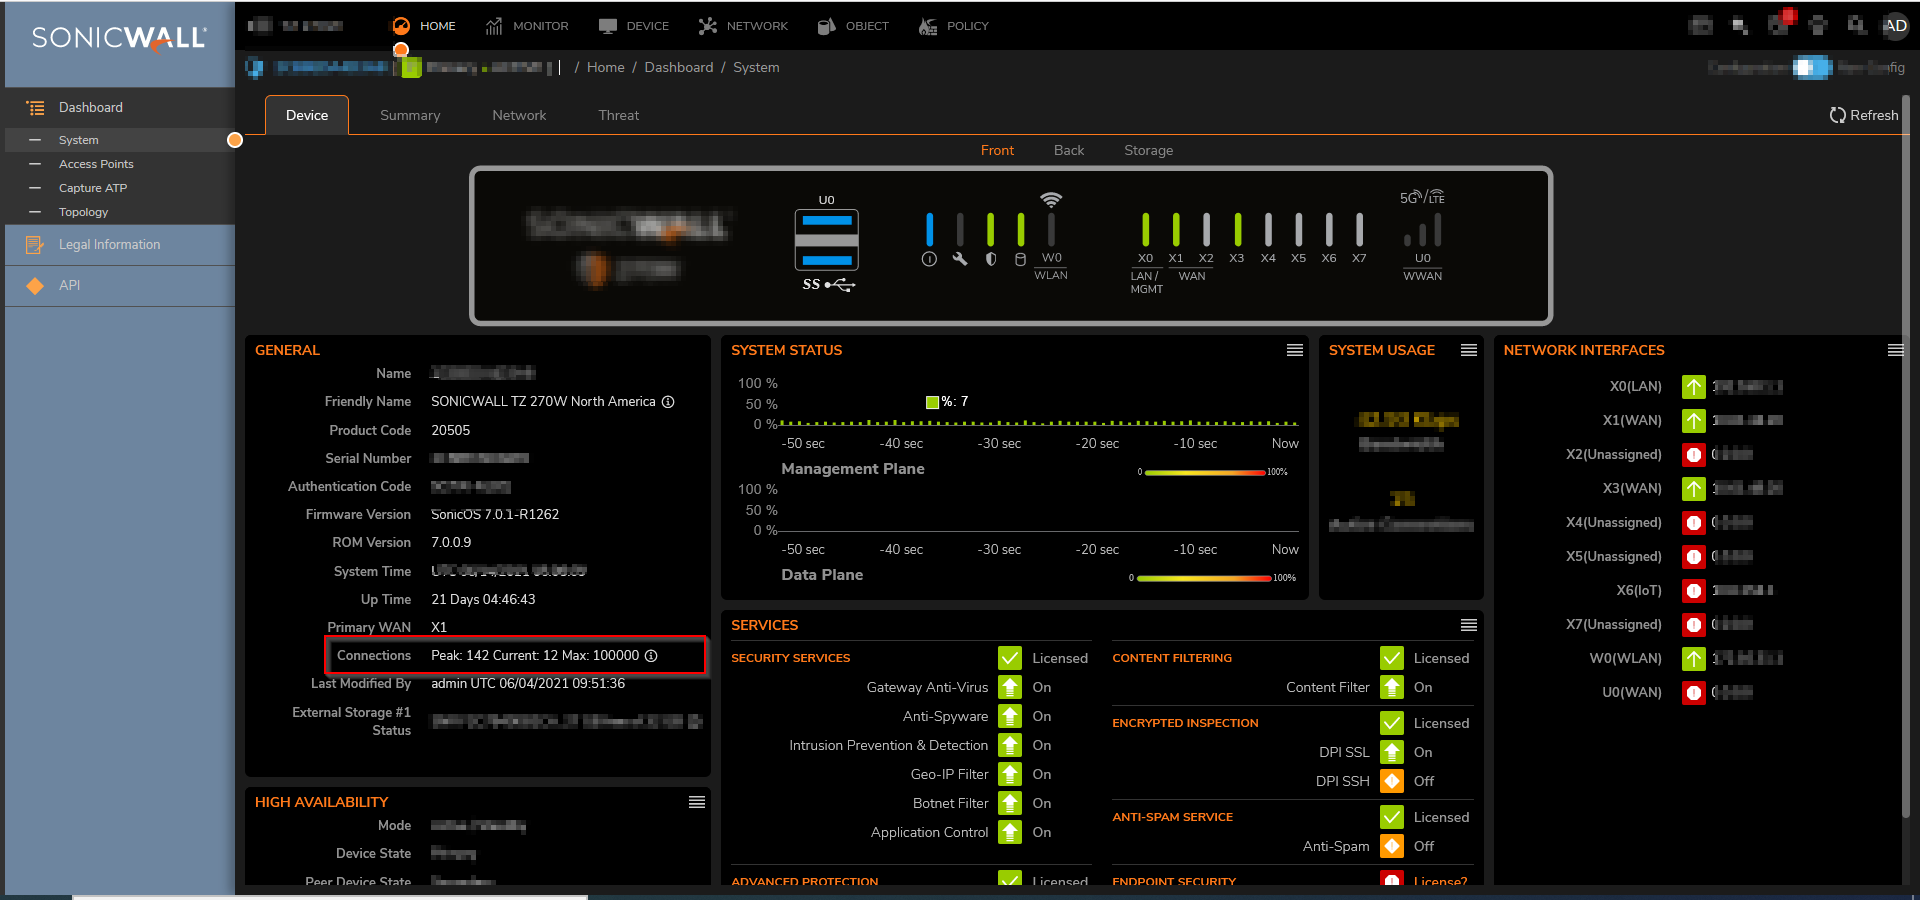Open the HOME top navigation menu
The width and height of the screenshot is (1920, 900).
[424, 26]
